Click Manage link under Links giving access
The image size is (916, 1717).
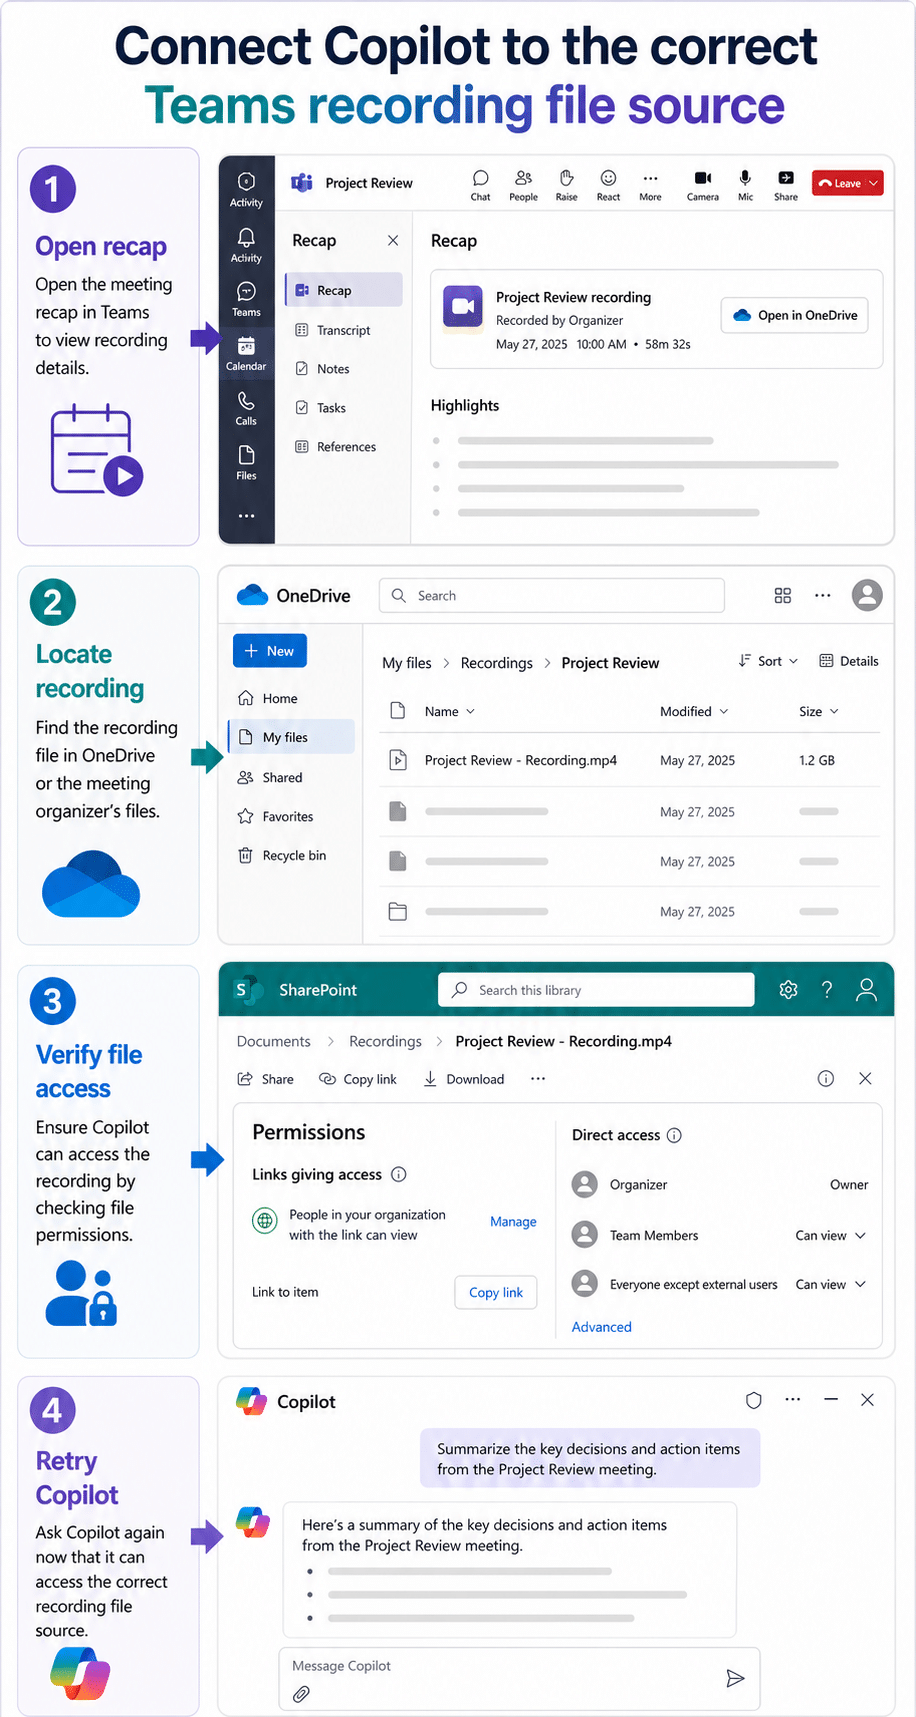pyautogui.click(x=513, y=1222)
